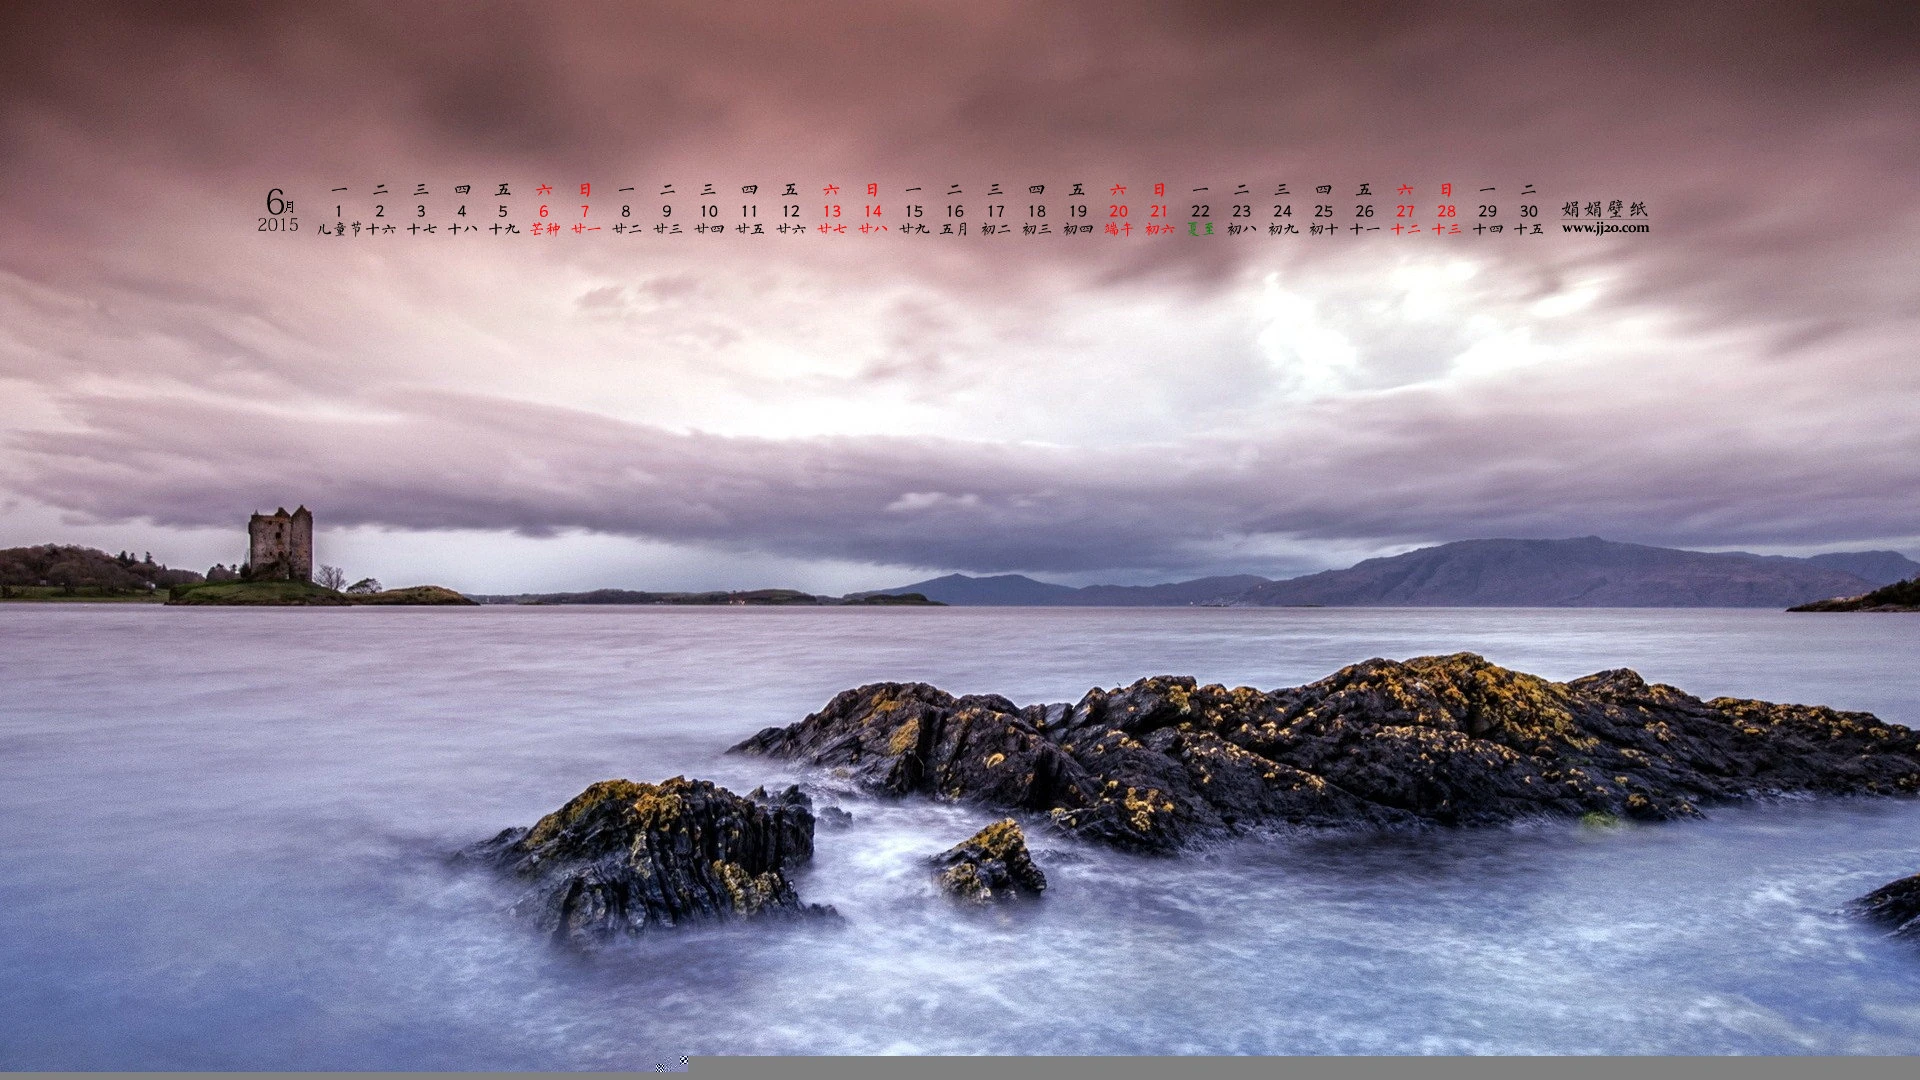The image size is (1920, 1080).
Task: Select the red date 27 in calendar
Action: coord(1406,211)
